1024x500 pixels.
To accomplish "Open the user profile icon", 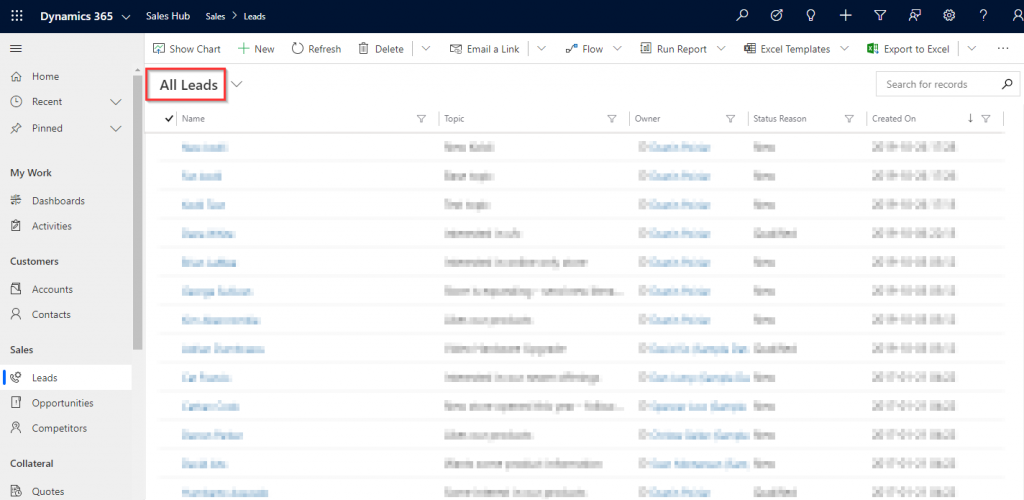I will [1016, 16].
